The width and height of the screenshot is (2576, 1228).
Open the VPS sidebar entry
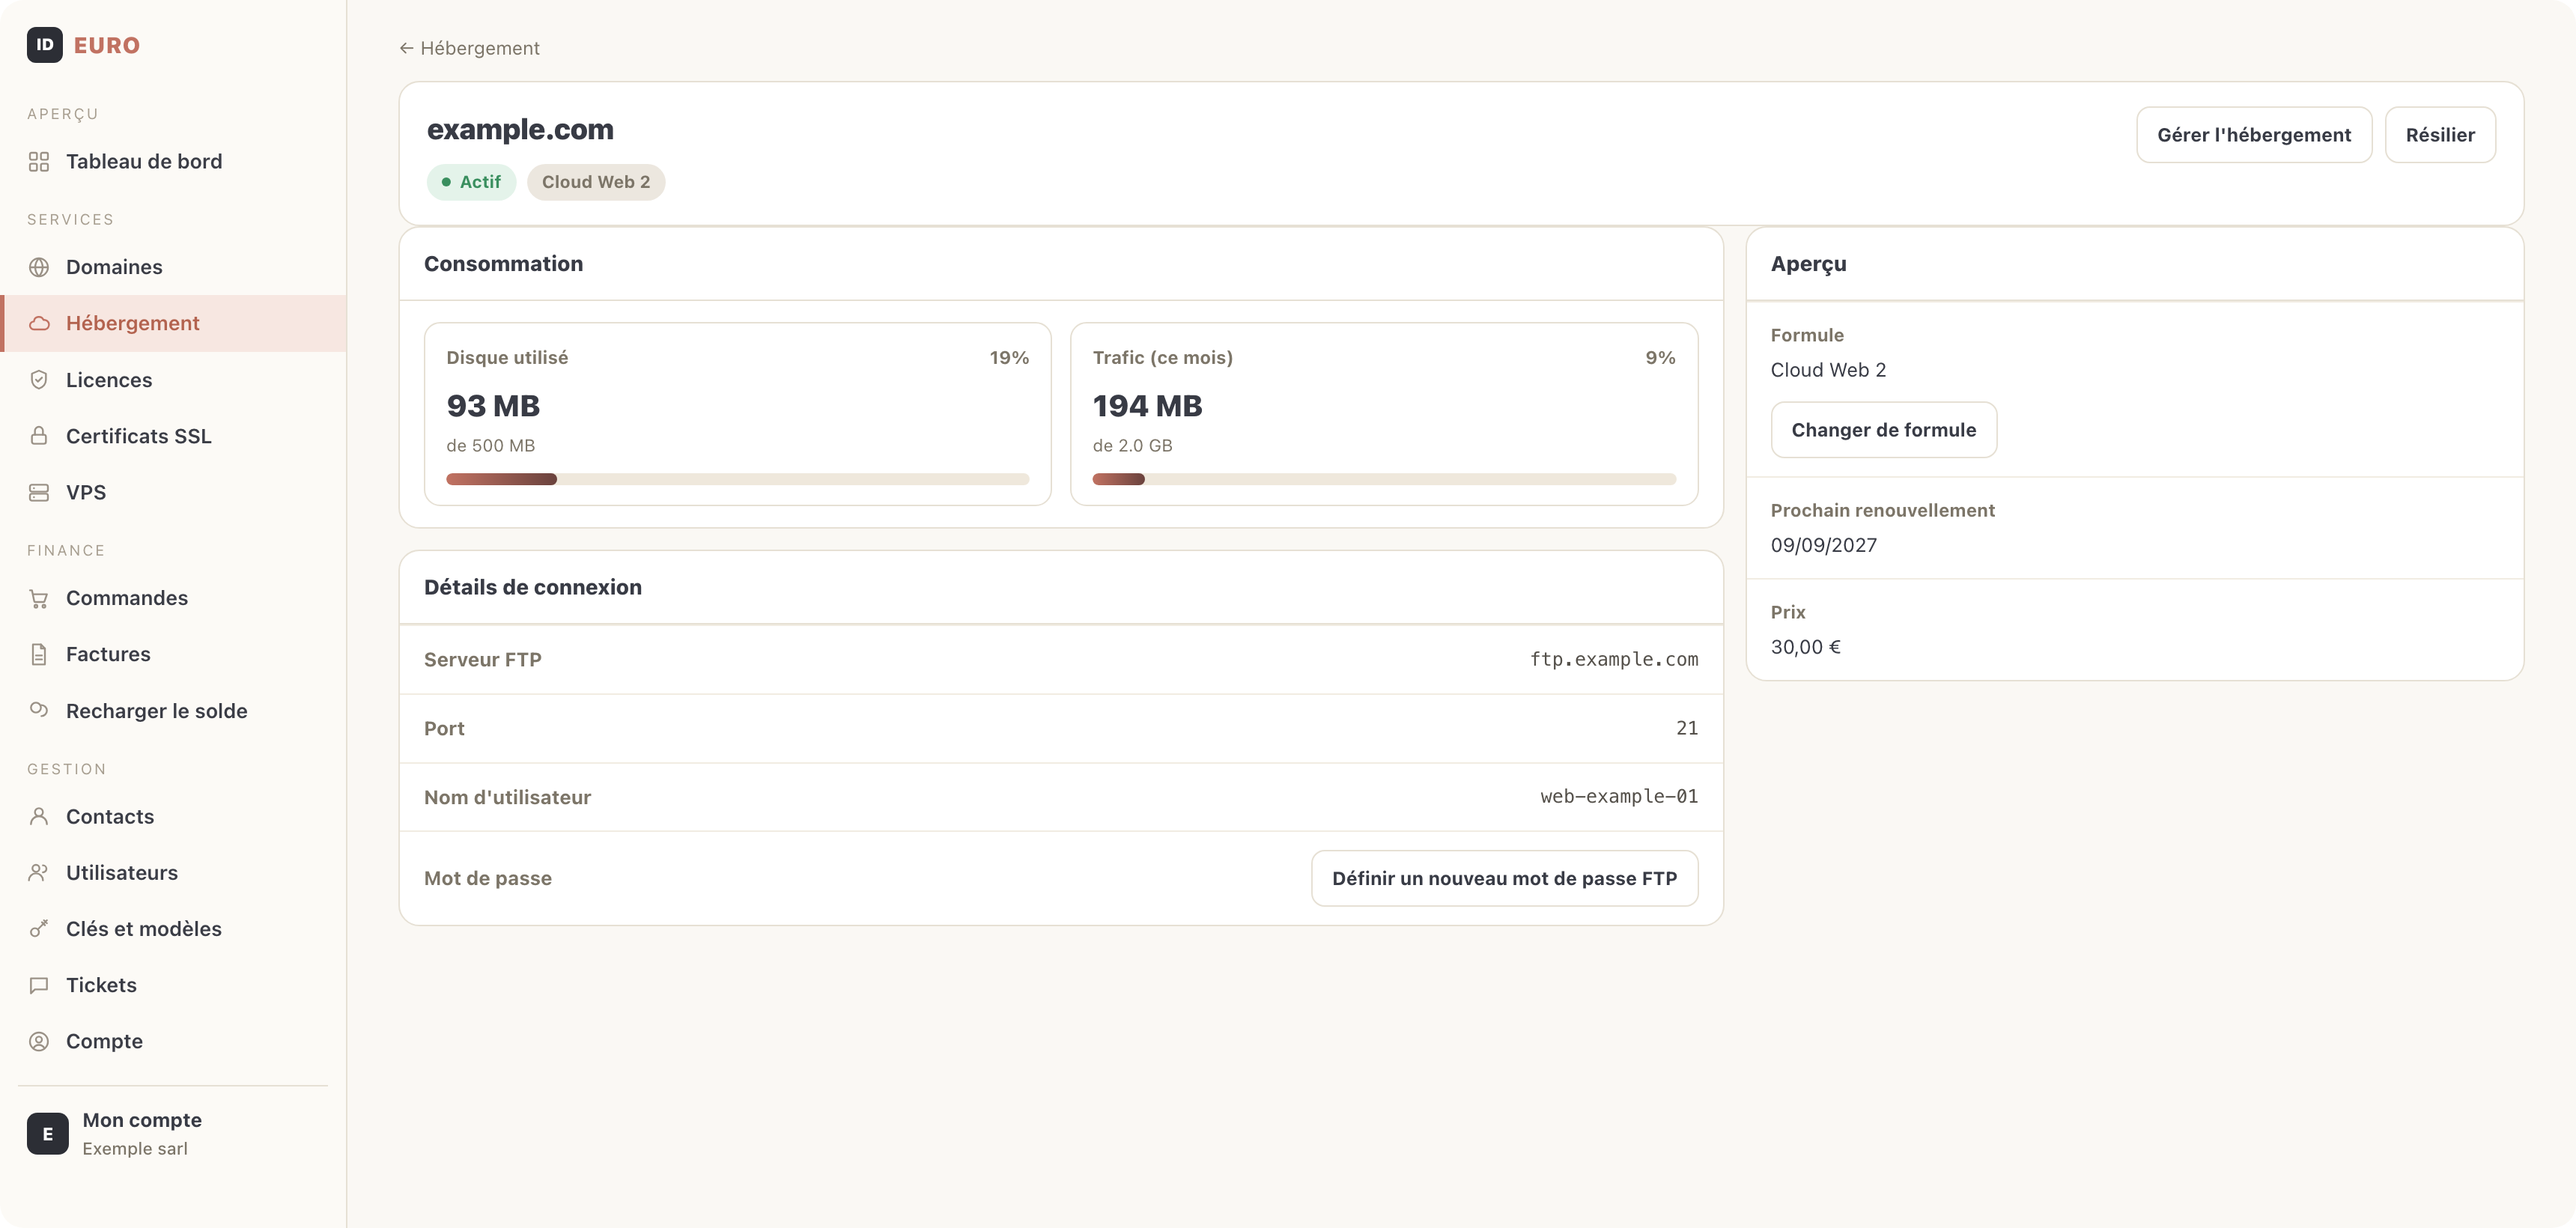pos(173,492)
